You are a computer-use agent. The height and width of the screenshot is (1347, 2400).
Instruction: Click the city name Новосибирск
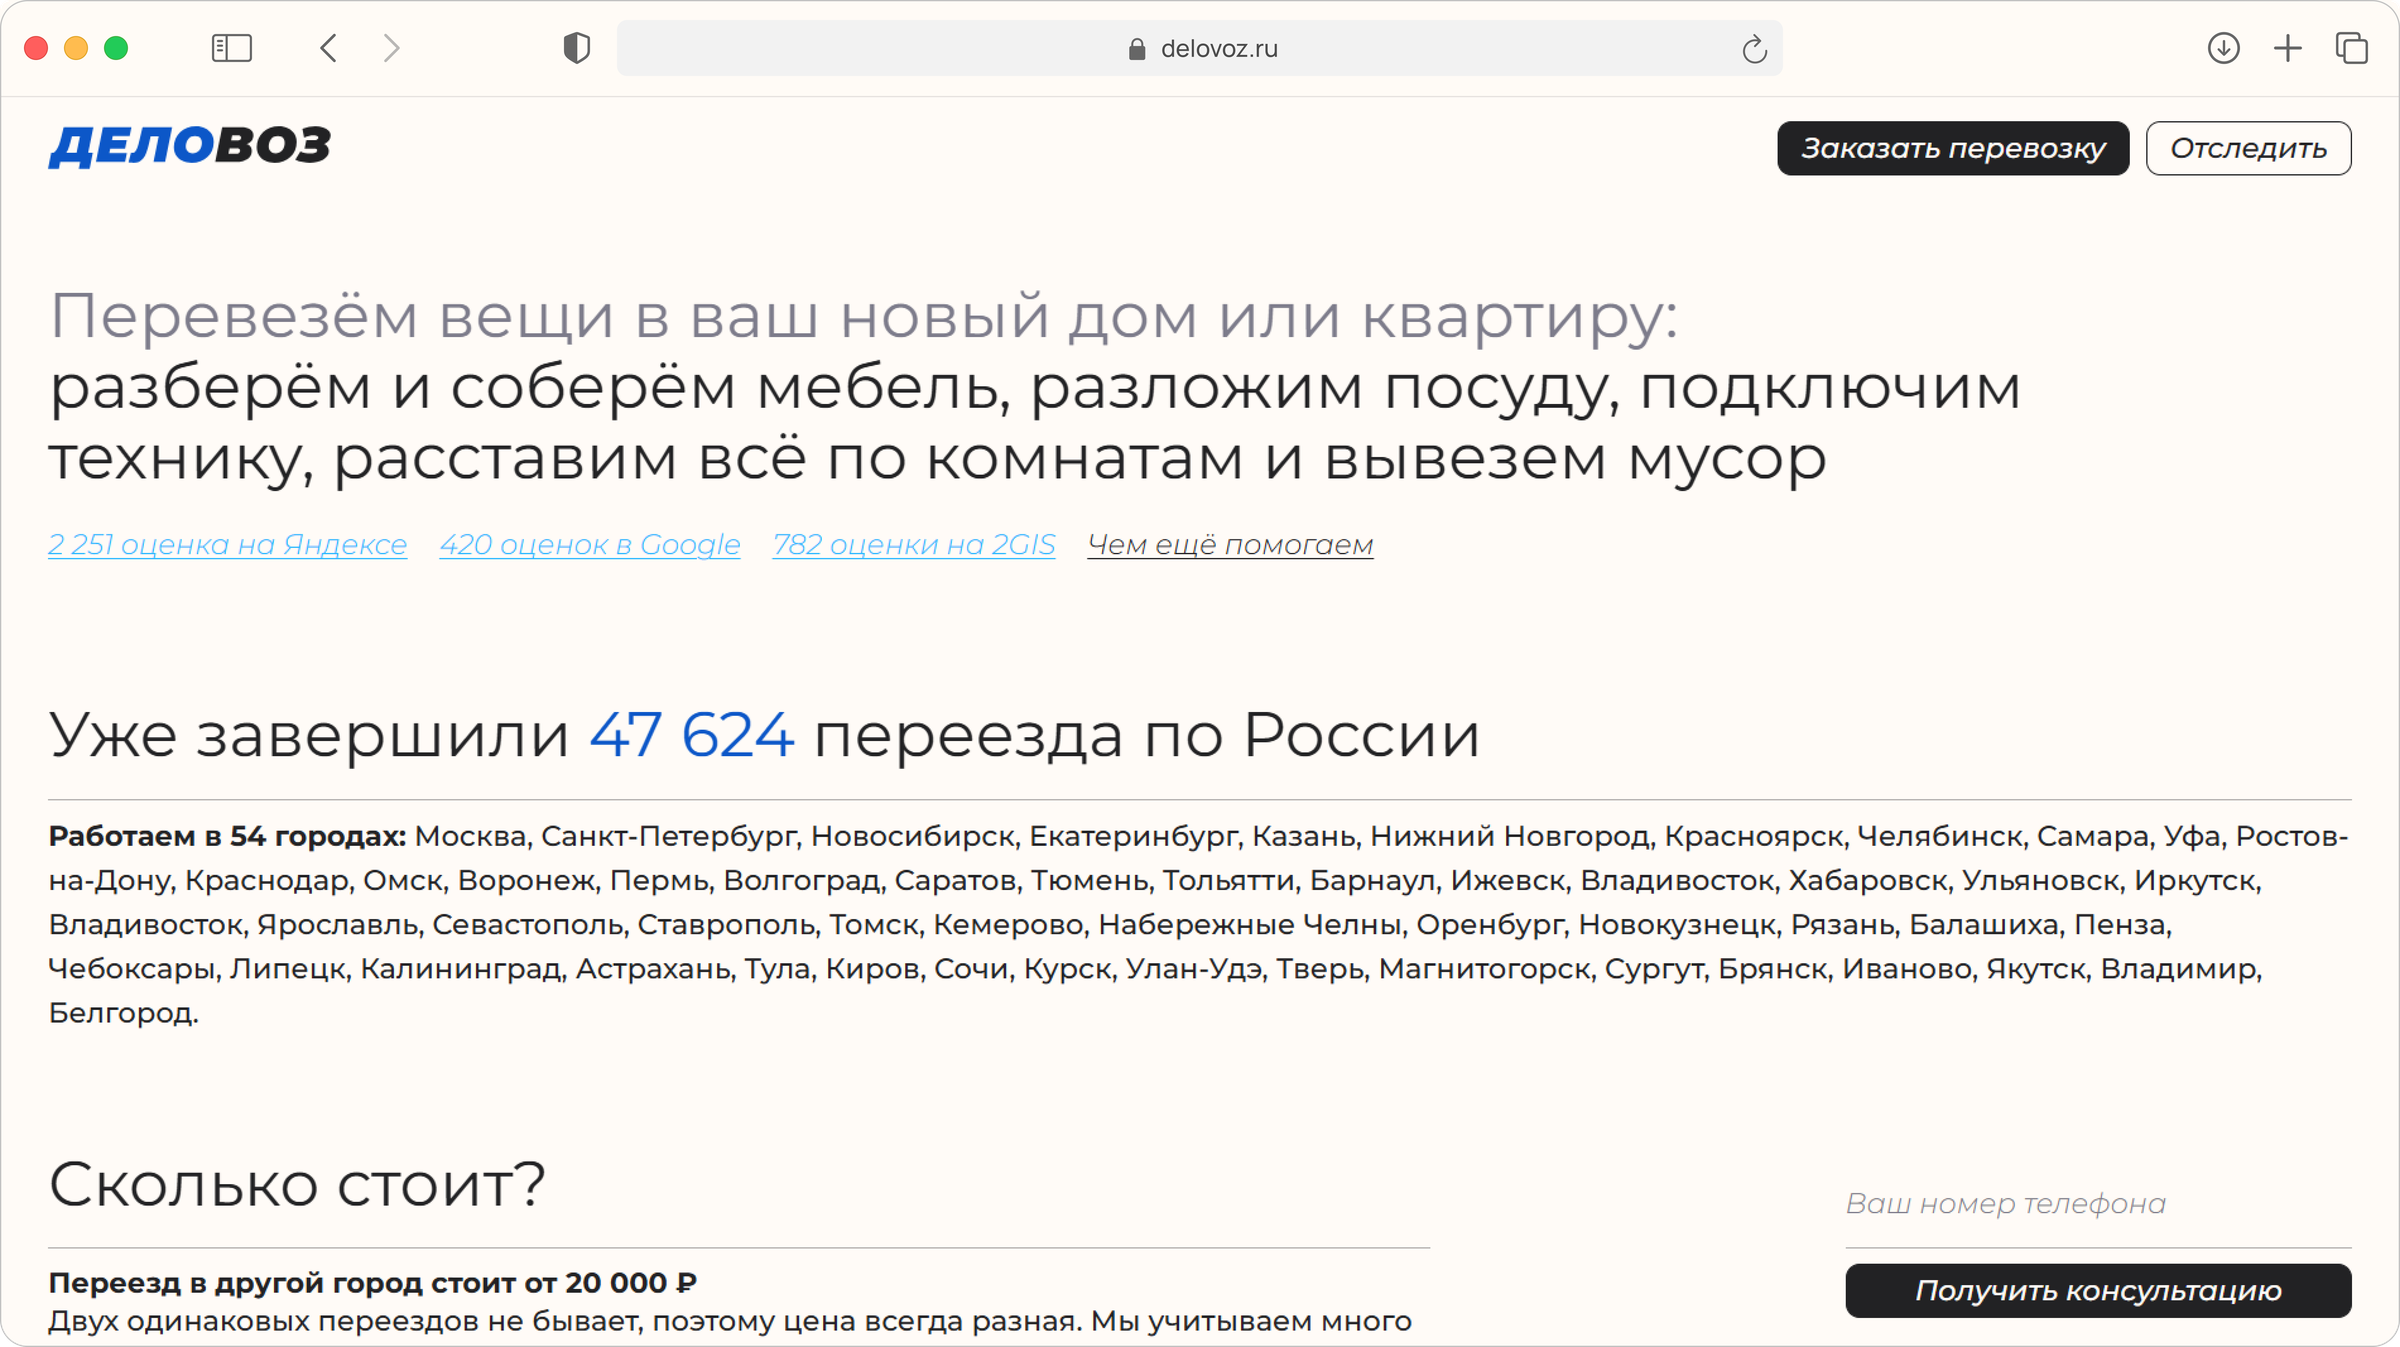pyautogui.click(x=912, y=836)
